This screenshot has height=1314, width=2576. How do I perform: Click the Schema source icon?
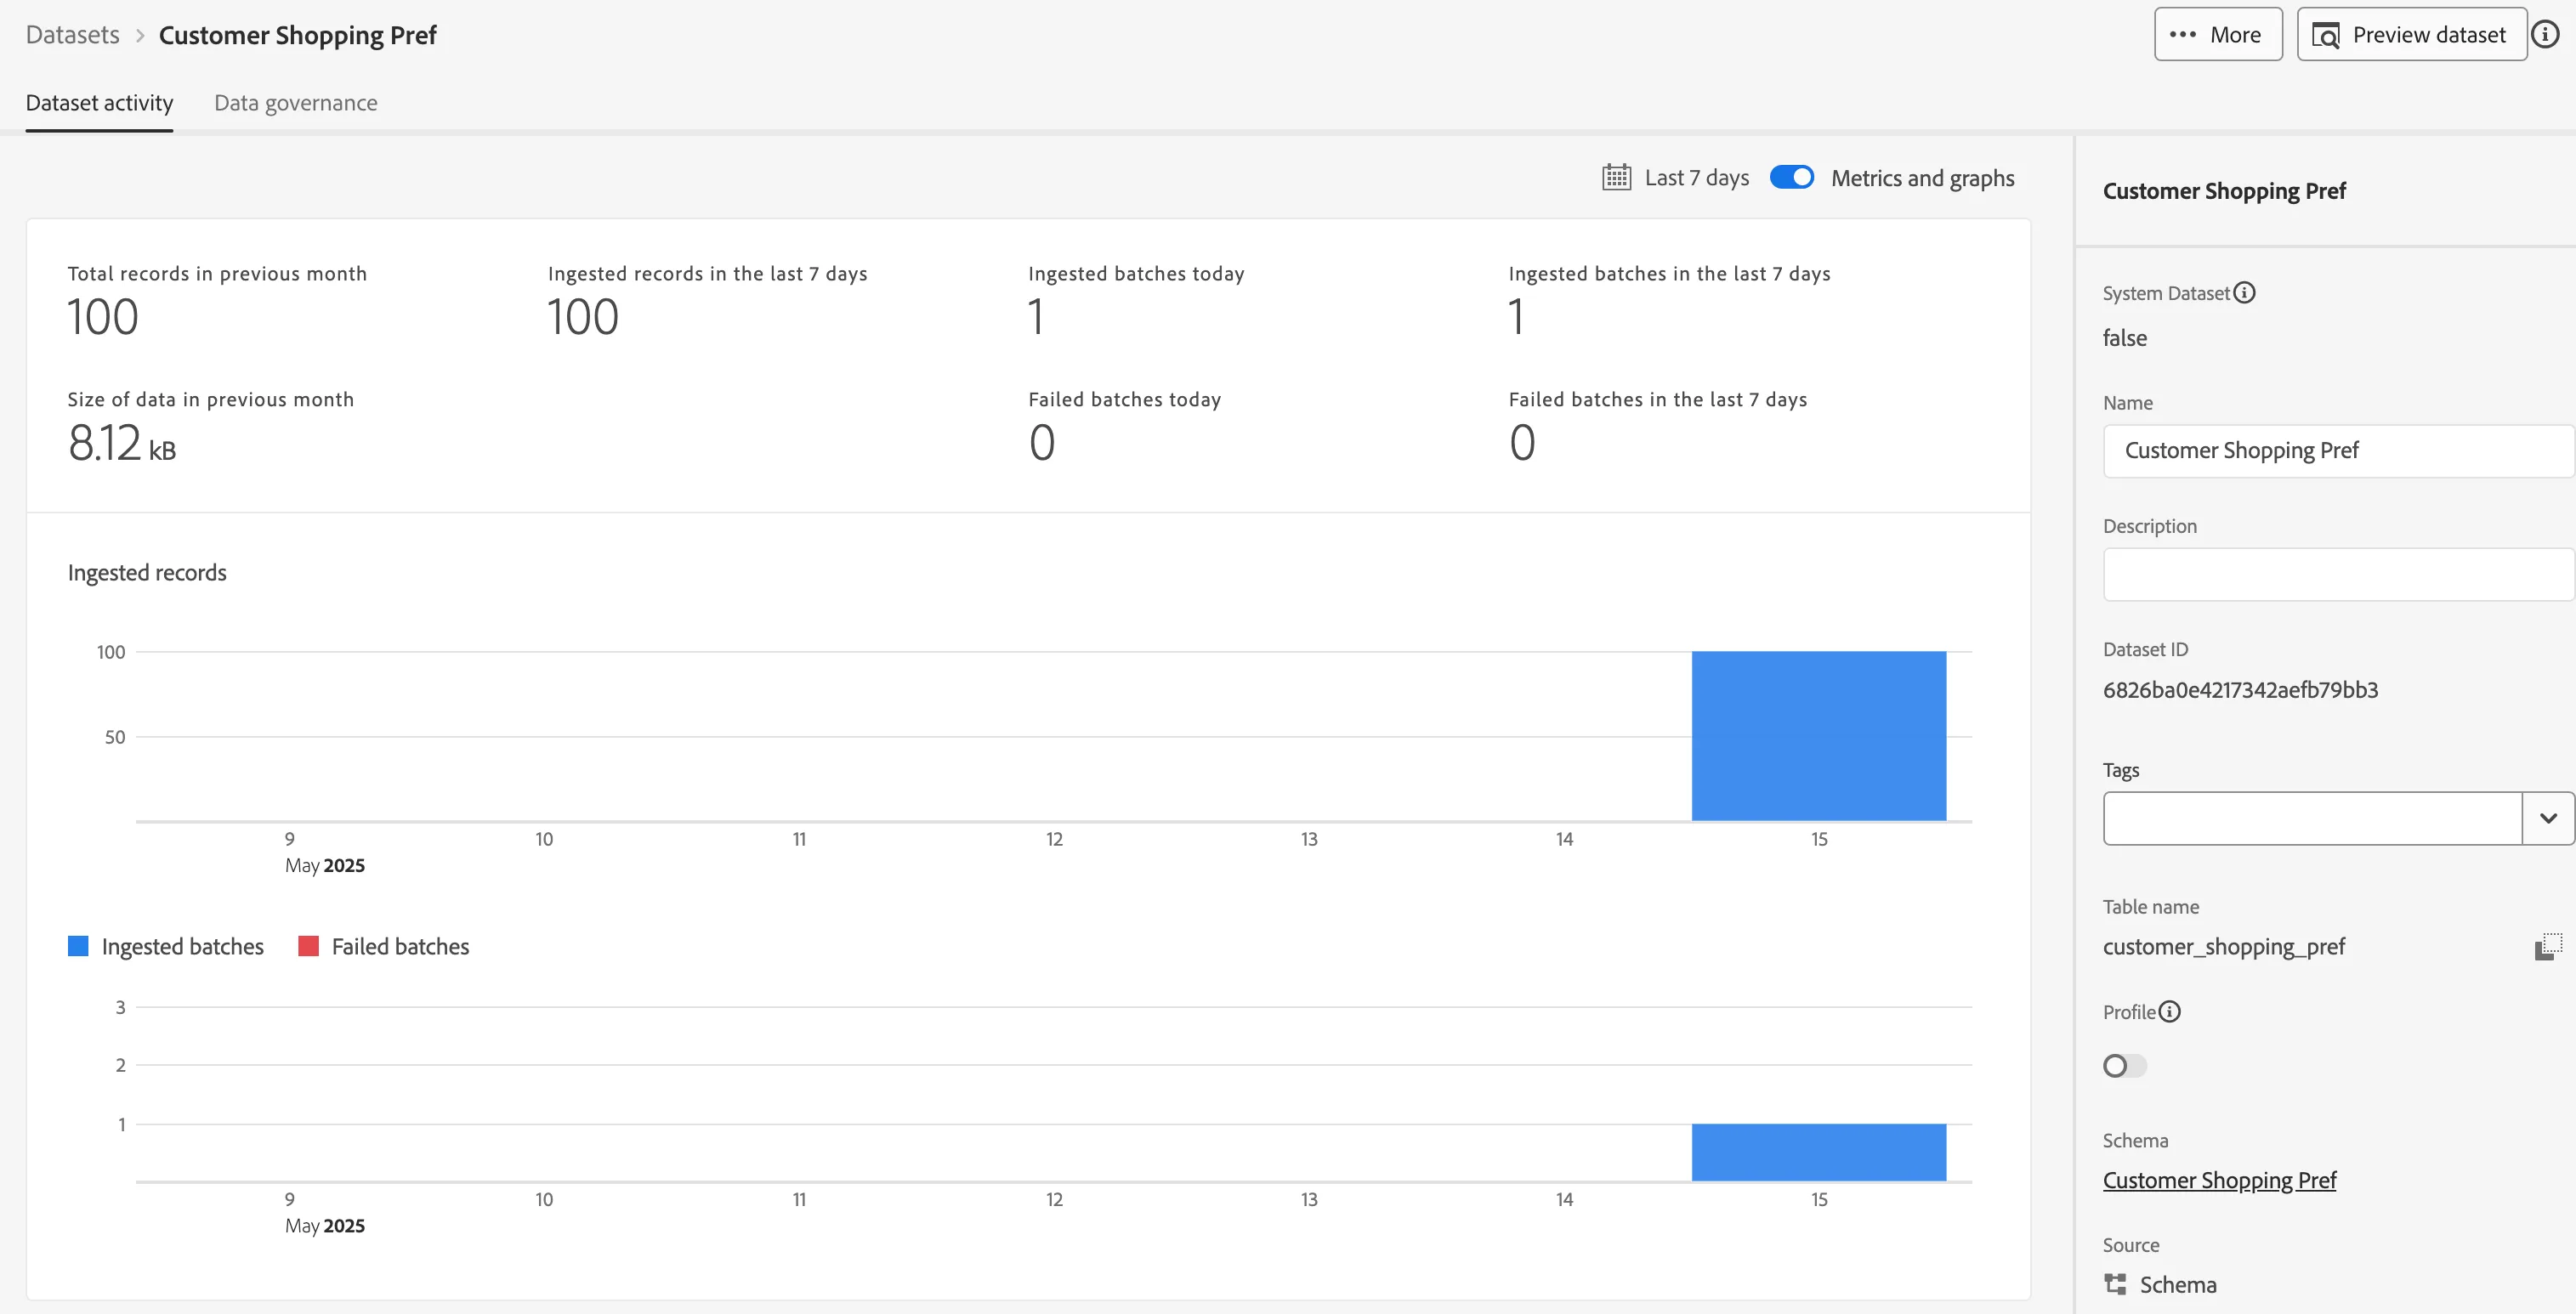[x=2115, y=1283]
